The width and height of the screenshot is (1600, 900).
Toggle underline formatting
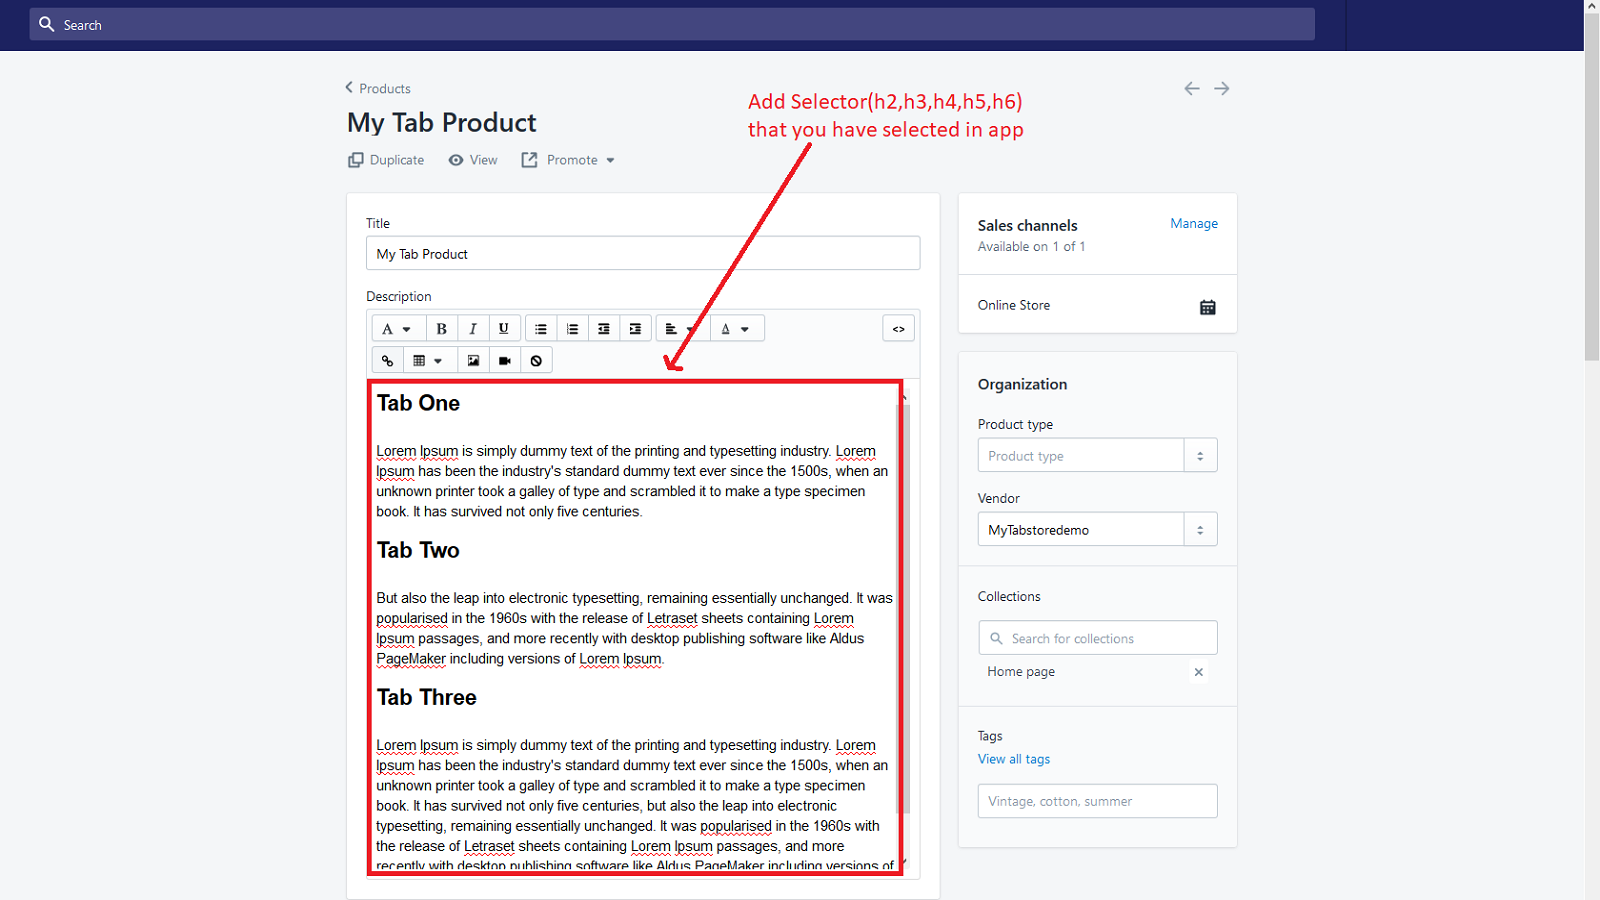(x=504, y=328)
